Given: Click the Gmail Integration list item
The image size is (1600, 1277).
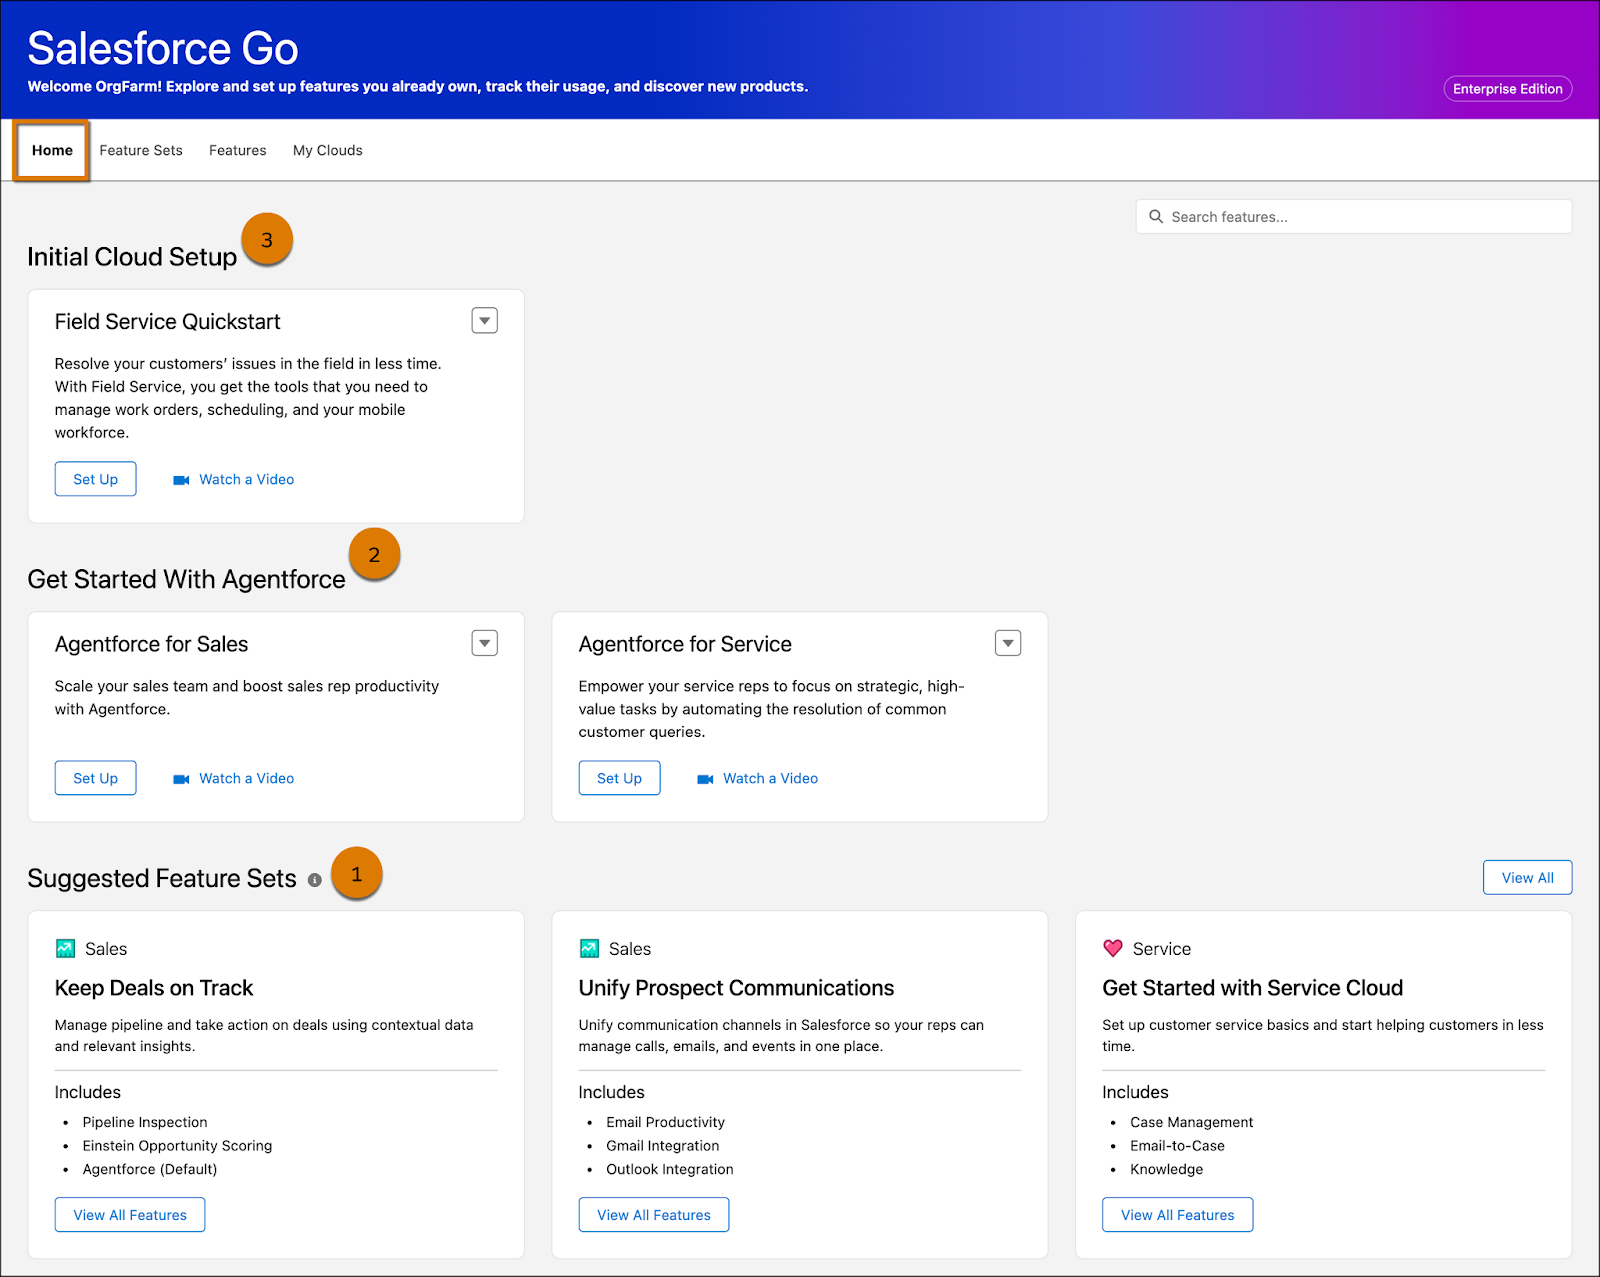Looking at the screenshot, I should (662, 1146).
